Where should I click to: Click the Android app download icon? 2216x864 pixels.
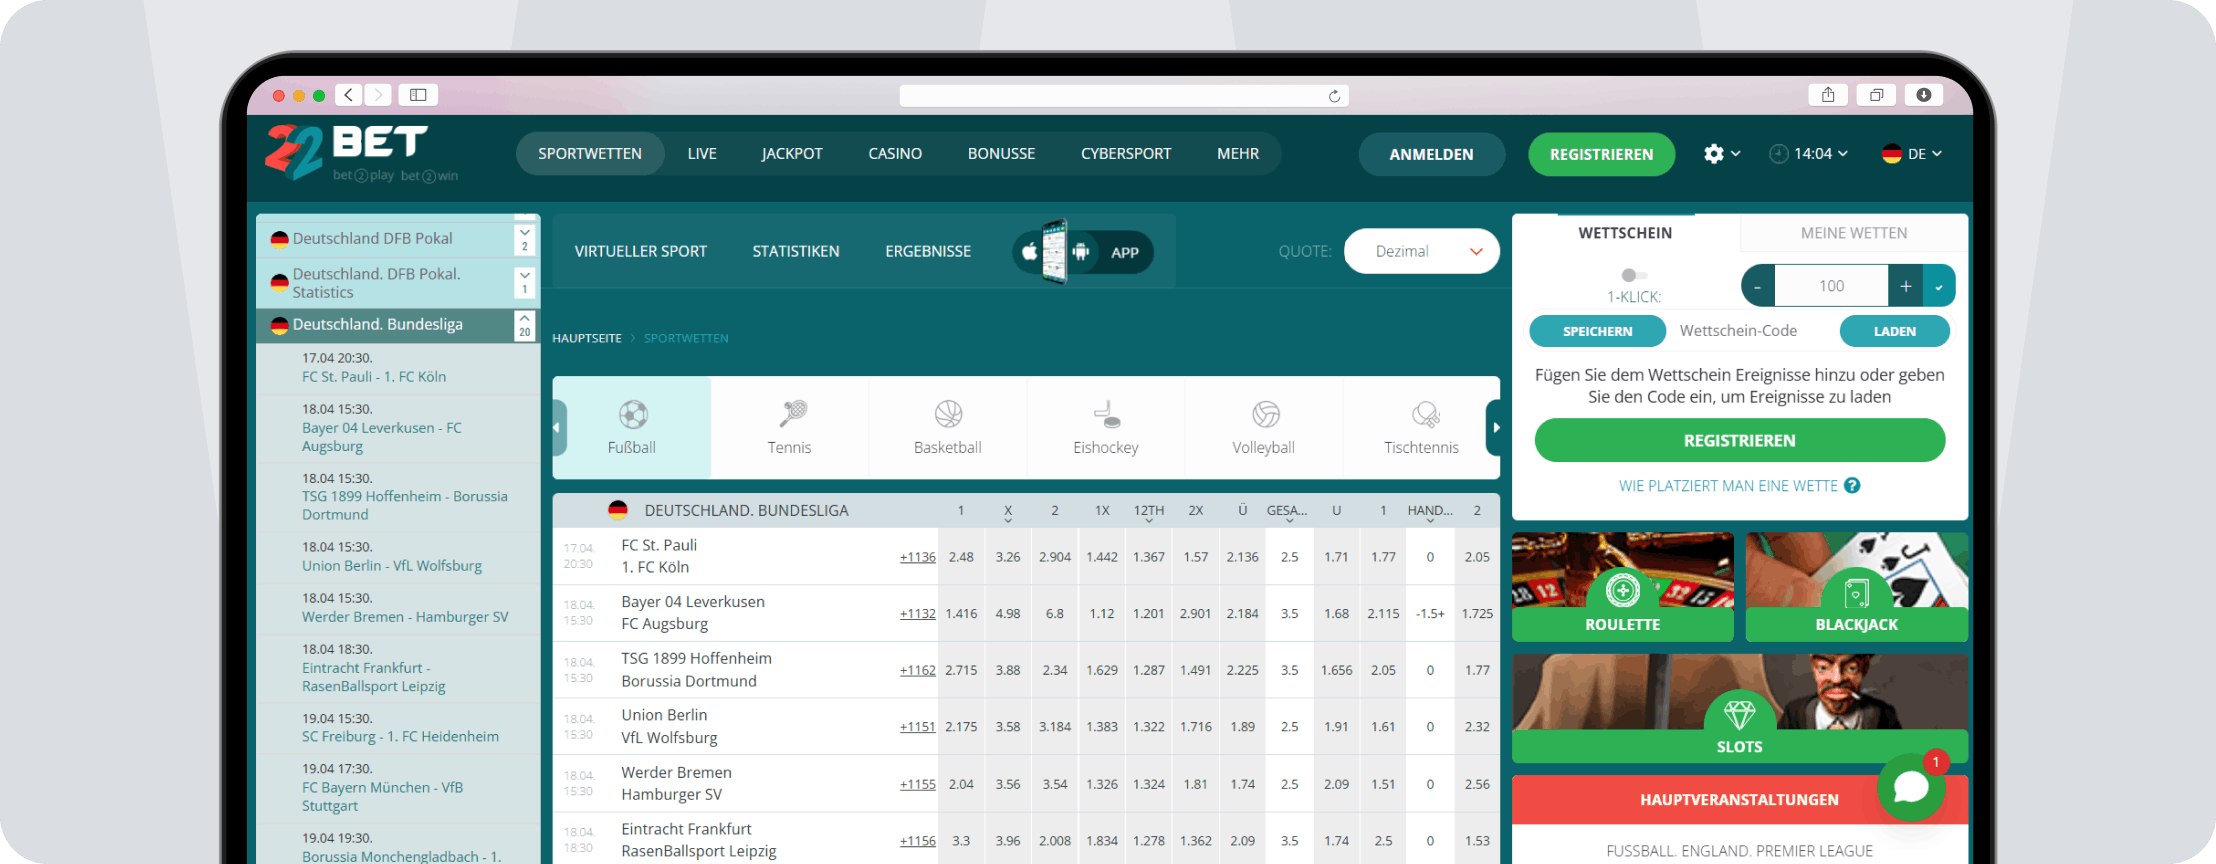pyautogui.click(x=1080, y=252)
